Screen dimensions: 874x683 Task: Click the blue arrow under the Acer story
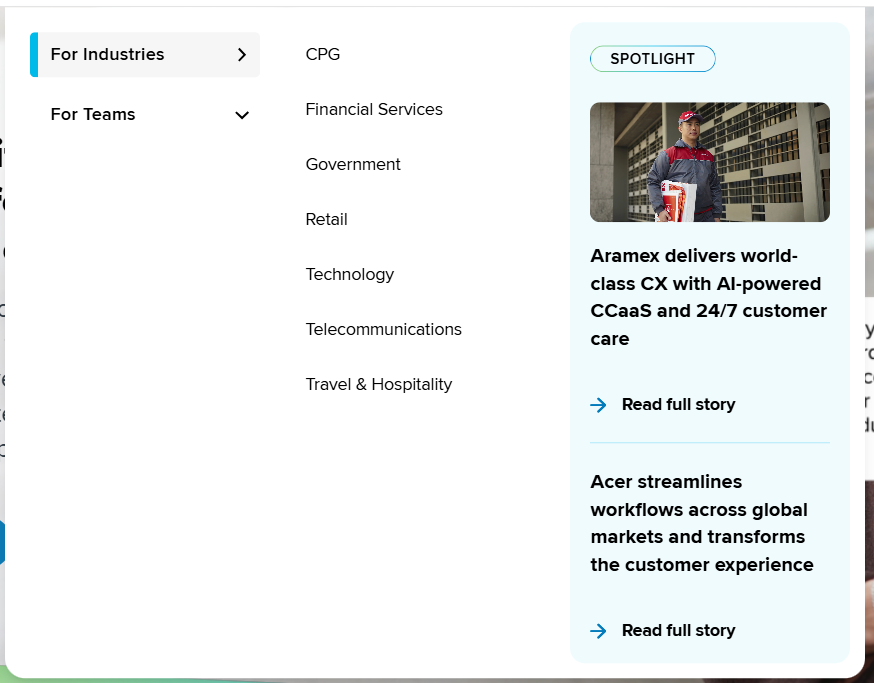point(599,631)
